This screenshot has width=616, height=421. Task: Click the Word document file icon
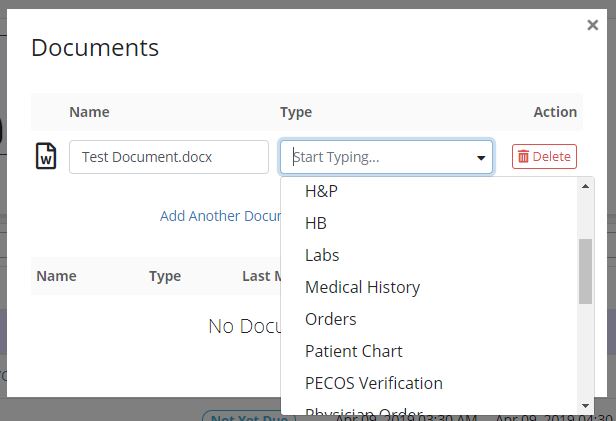pos(46,157)
